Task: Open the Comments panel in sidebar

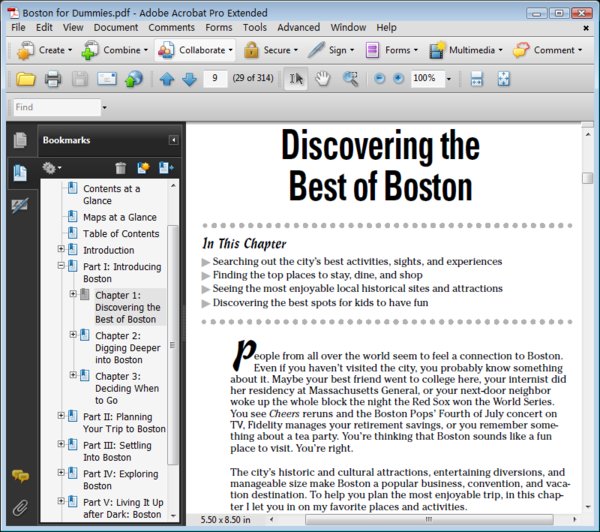Action: pos(19,477)
